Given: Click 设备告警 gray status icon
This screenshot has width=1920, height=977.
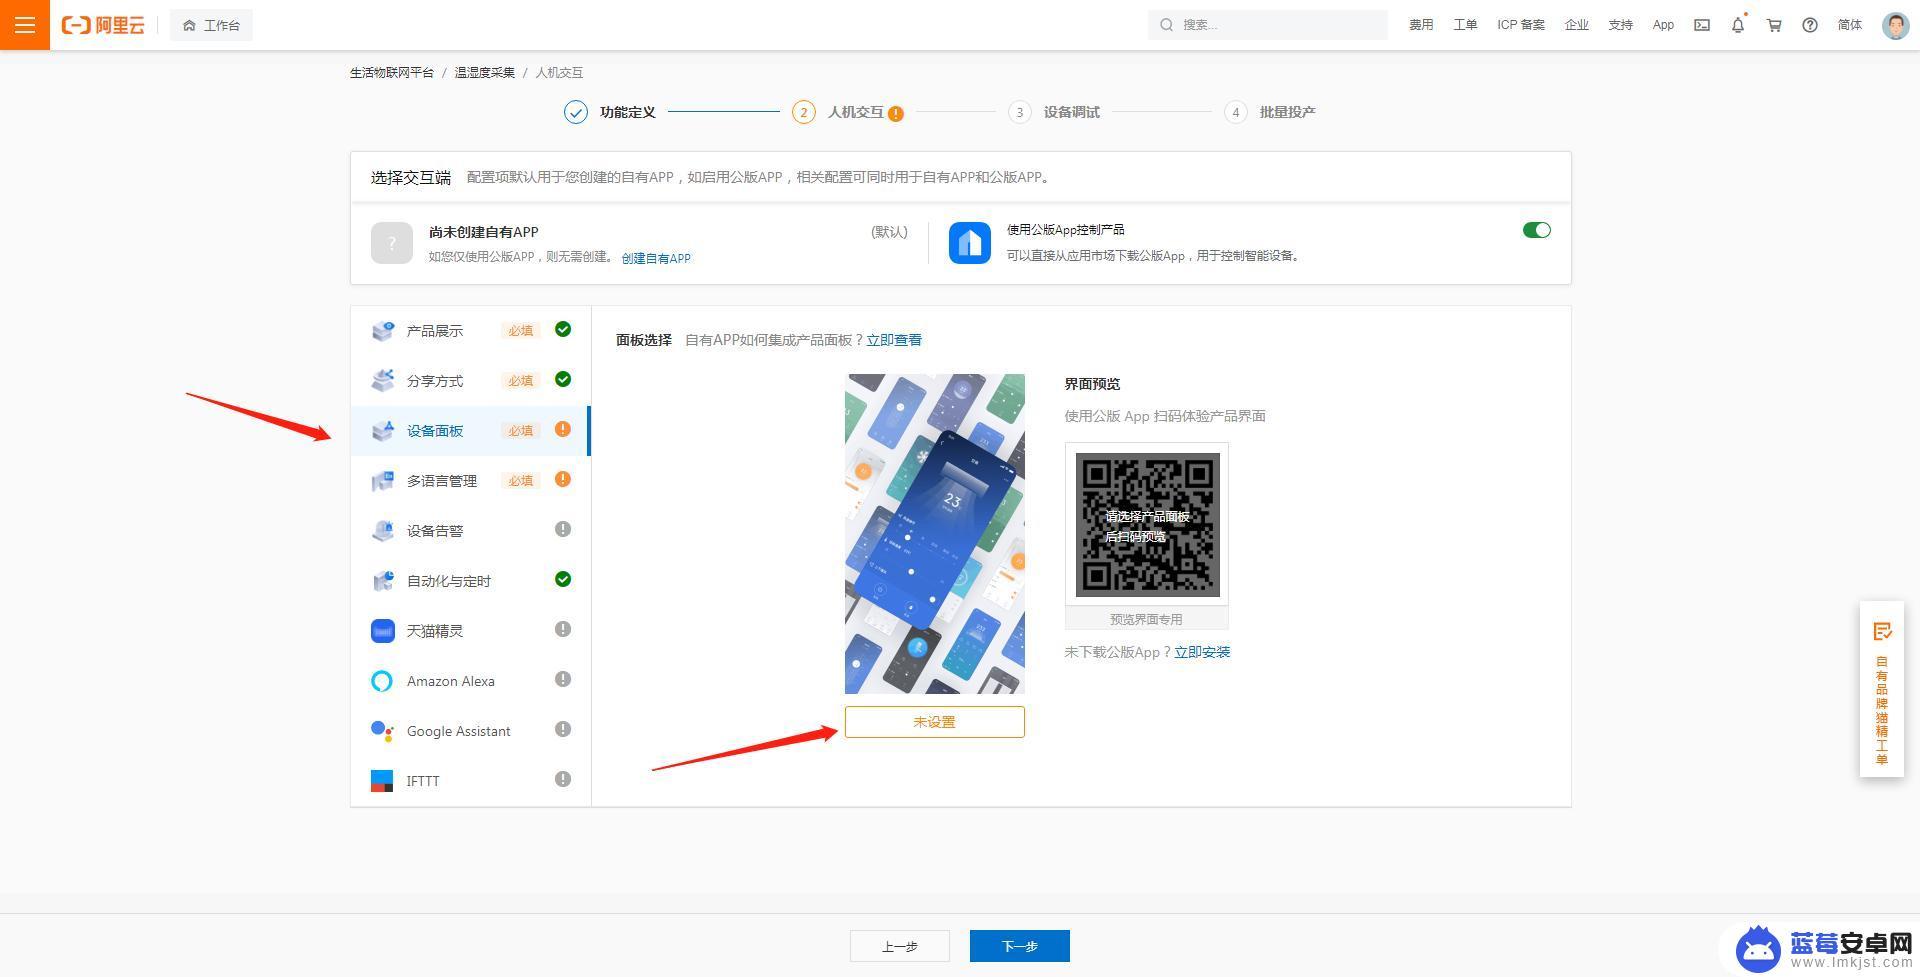Looking at the screenshot, I should (563, 529).
